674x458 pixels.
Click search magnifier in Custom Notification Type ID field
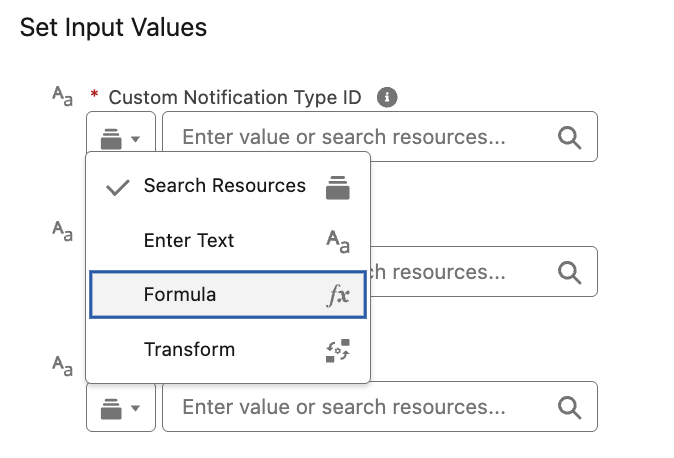click(x=570, y=138)
